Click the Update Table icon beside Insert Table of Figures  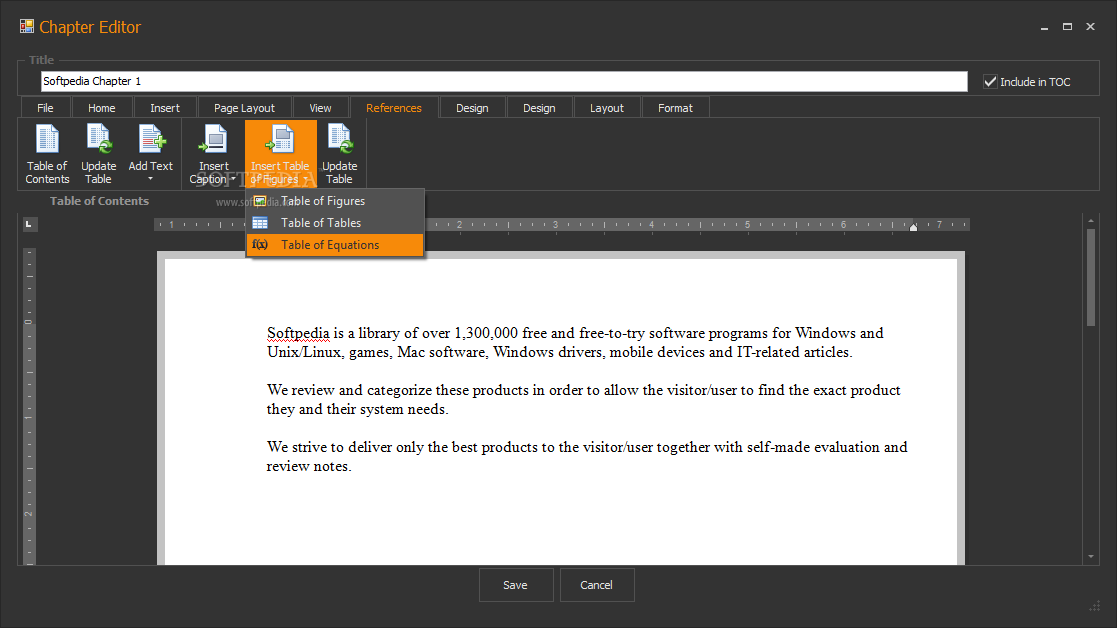(x=339, y=140)
